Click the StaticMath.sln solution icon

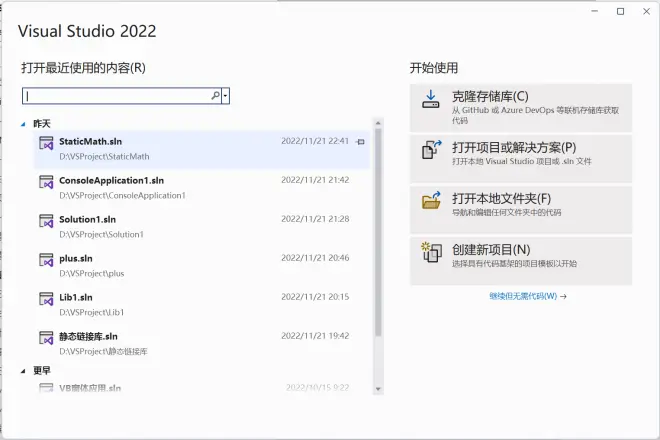coord(46,143)
